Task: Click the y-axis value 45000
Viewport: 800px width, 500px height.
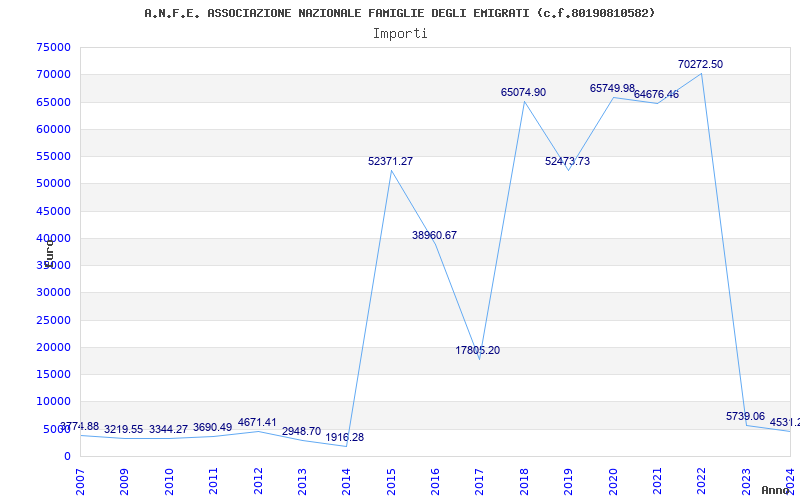Action: (x=54, y=211)
